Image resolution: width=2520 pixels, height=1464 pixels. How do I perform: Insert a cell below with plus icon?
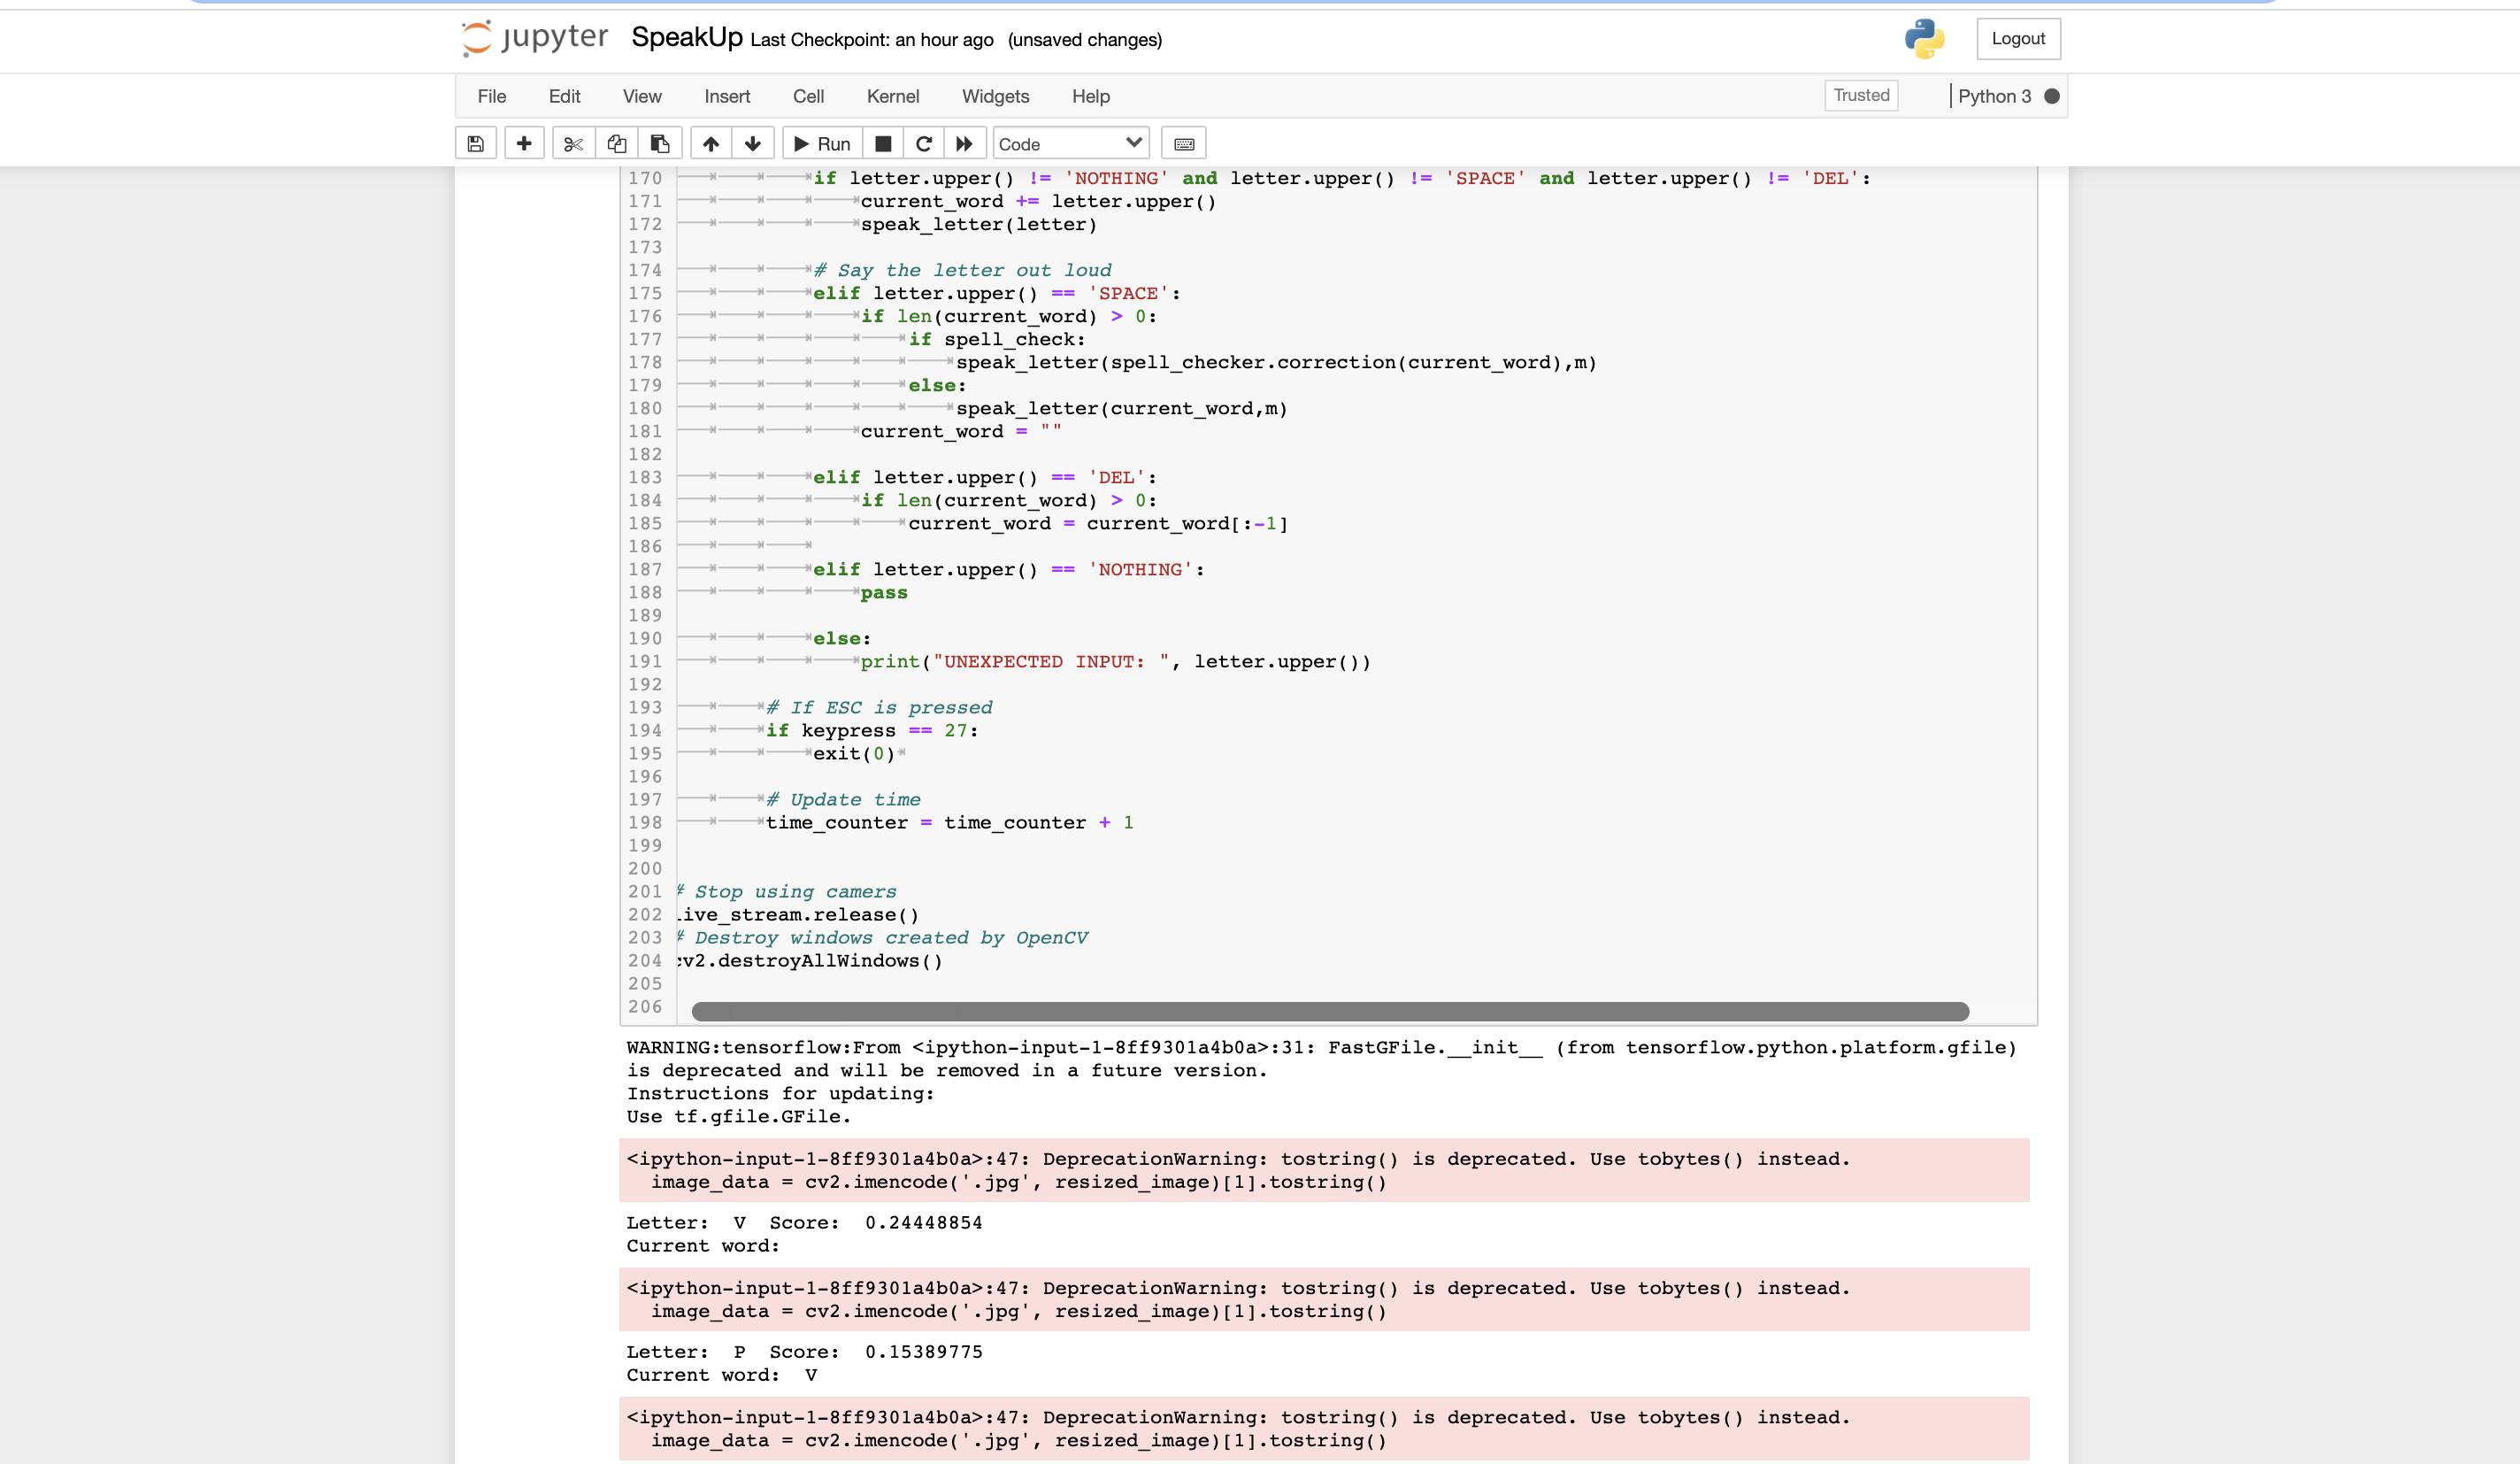[524, 144]
